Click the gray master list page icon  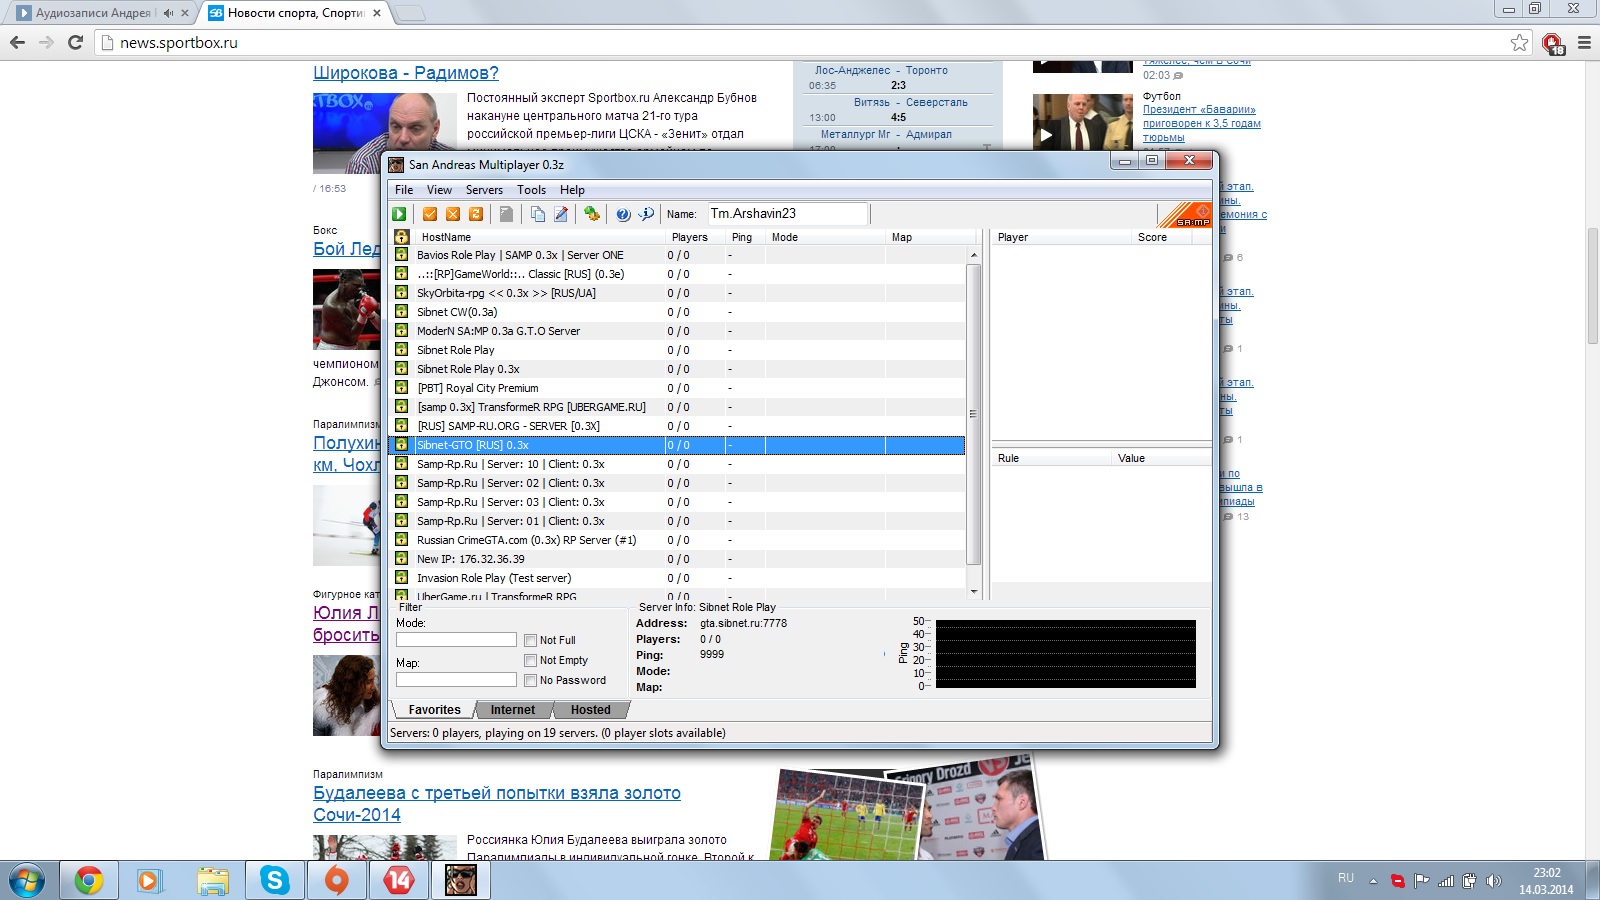[507, 214]
